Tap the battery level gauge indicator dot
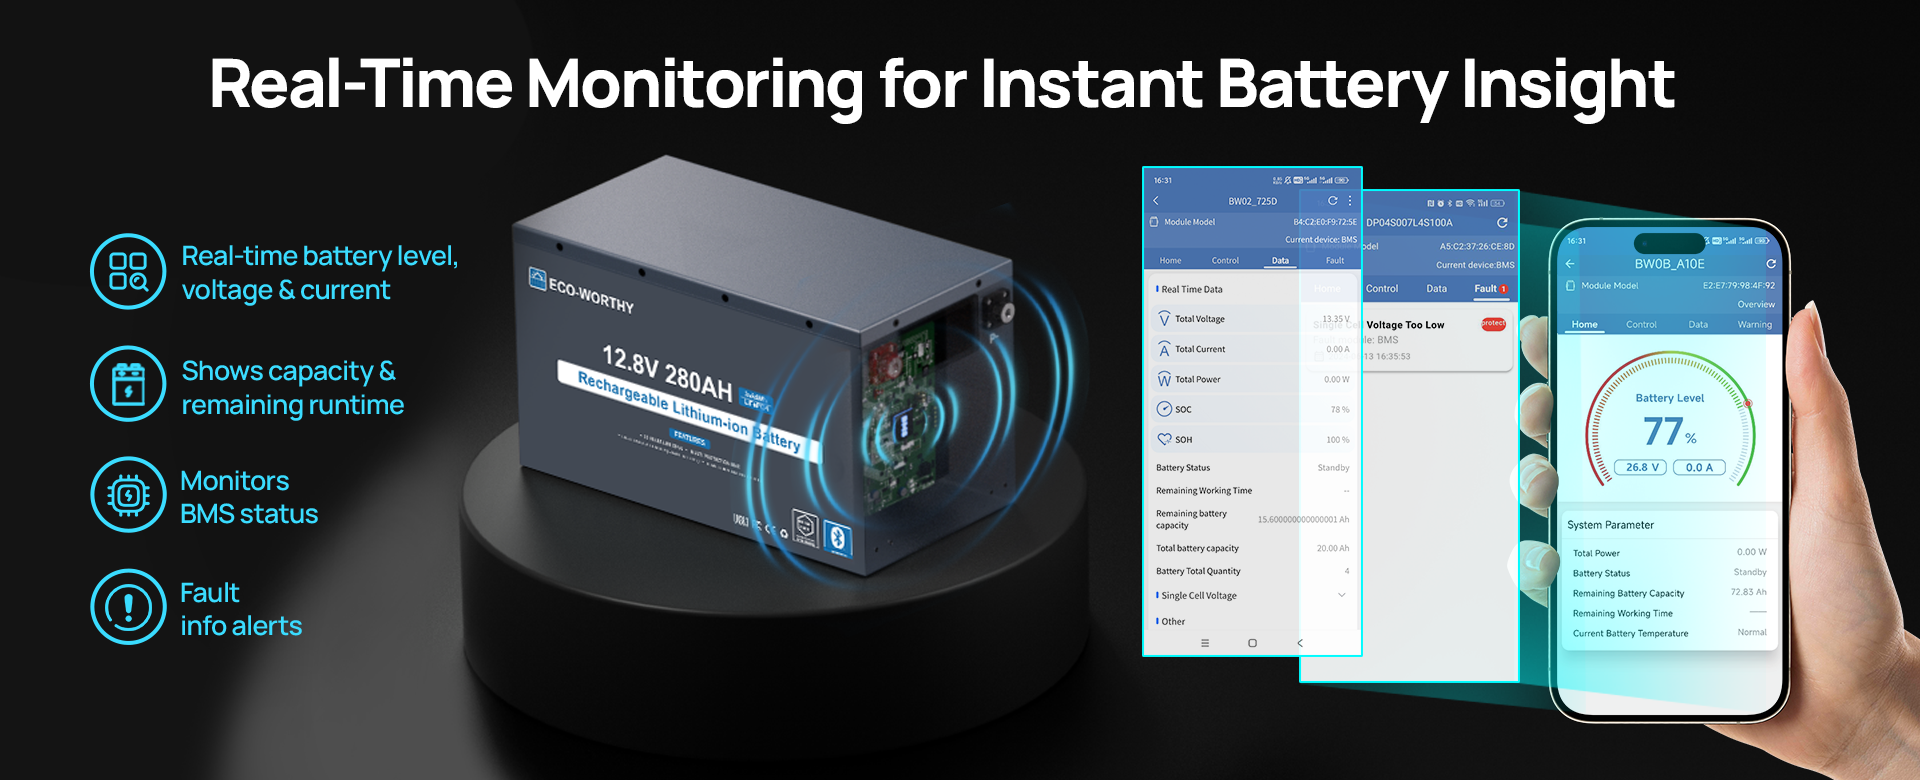This screenshot has width=1920, height=780. (x=1748, y=403)
